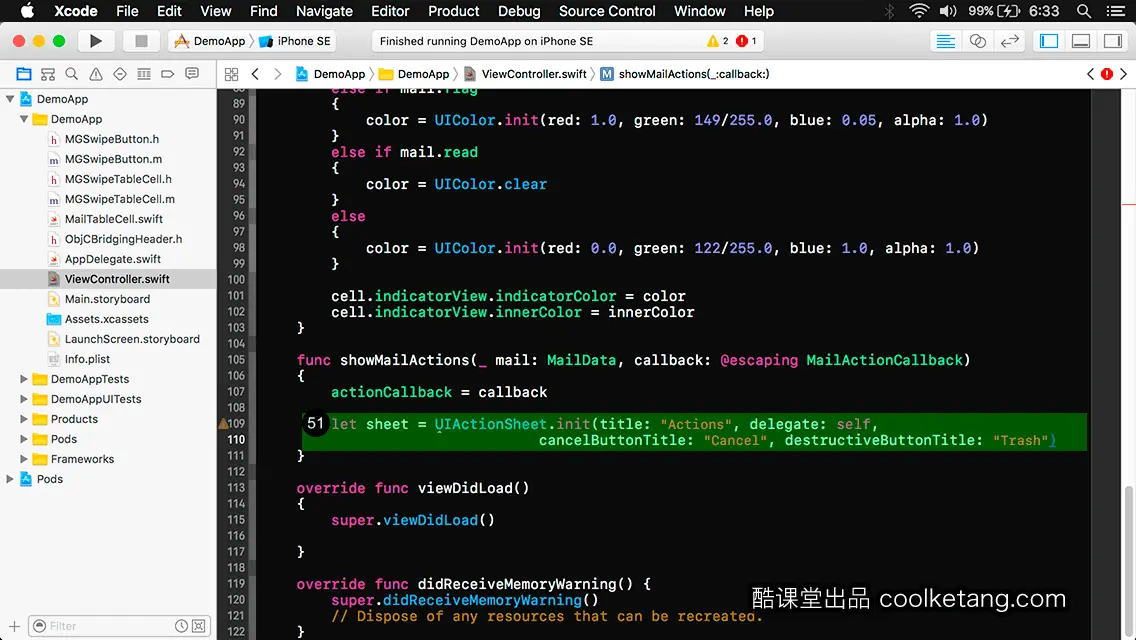The width and height of the screenshot is (1136, 640).
Task: Open the Apple menu
Action: coord(27,11)
